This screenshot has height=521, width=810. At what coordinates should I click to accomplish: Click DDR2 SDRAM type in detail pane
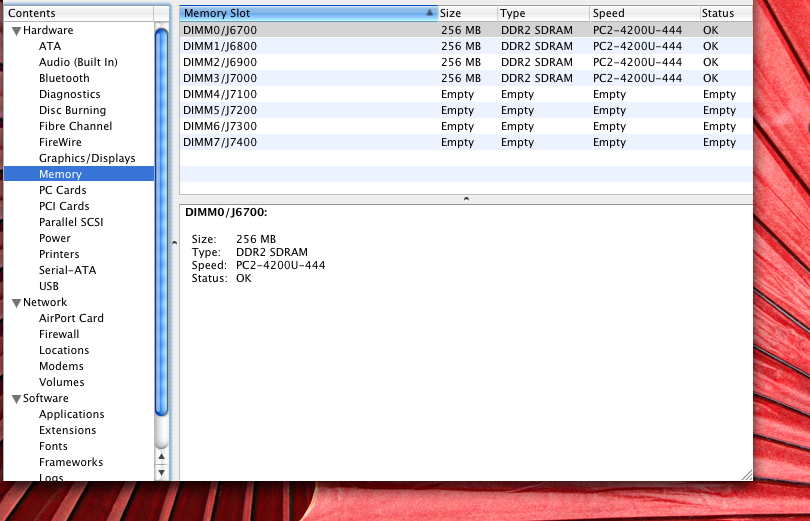(272, 252)
